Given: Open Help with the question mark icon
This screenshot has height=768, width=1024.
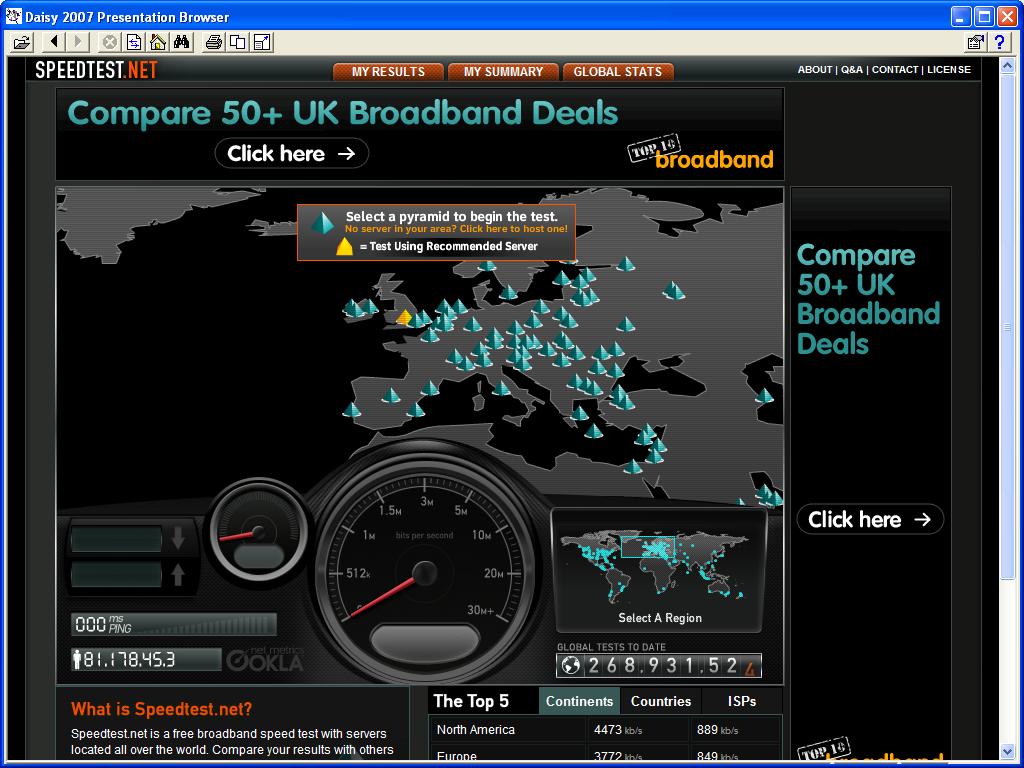Looking at the screenshot, I should tap(1000, 42).
